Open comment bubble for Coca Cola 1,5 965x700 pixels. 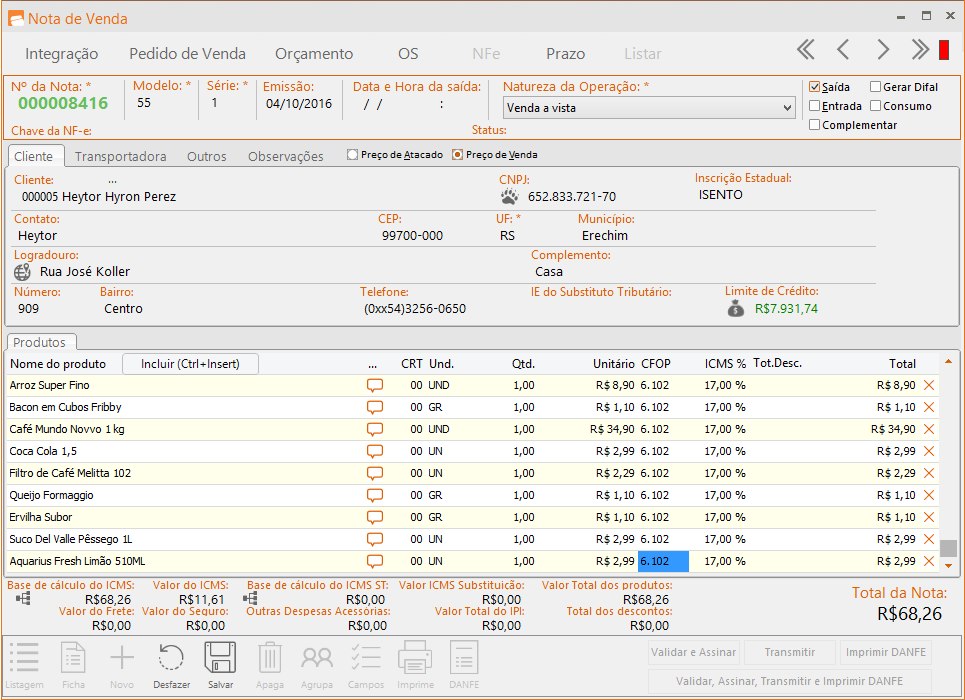(375, 451)
